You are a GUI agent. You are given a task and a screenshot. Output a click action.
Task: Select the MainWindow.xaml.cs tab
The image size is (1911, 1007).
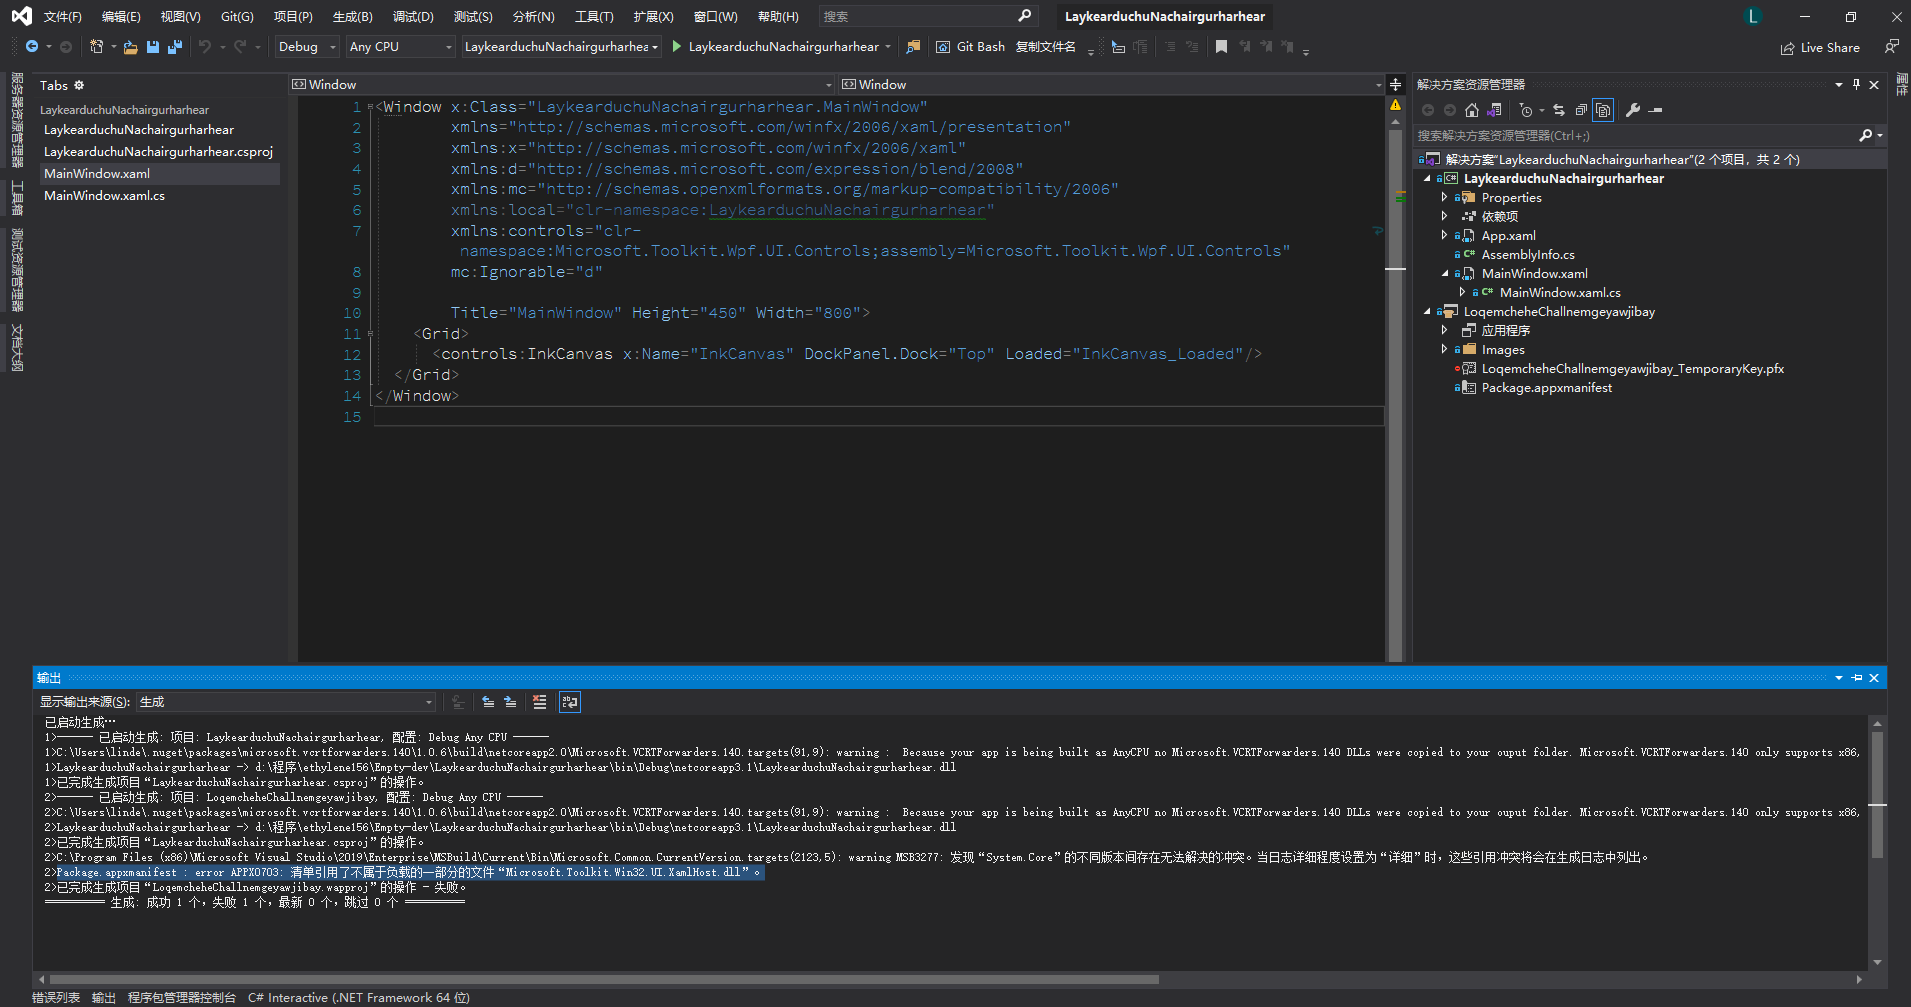pyautogui.click(x=104, y=196)
